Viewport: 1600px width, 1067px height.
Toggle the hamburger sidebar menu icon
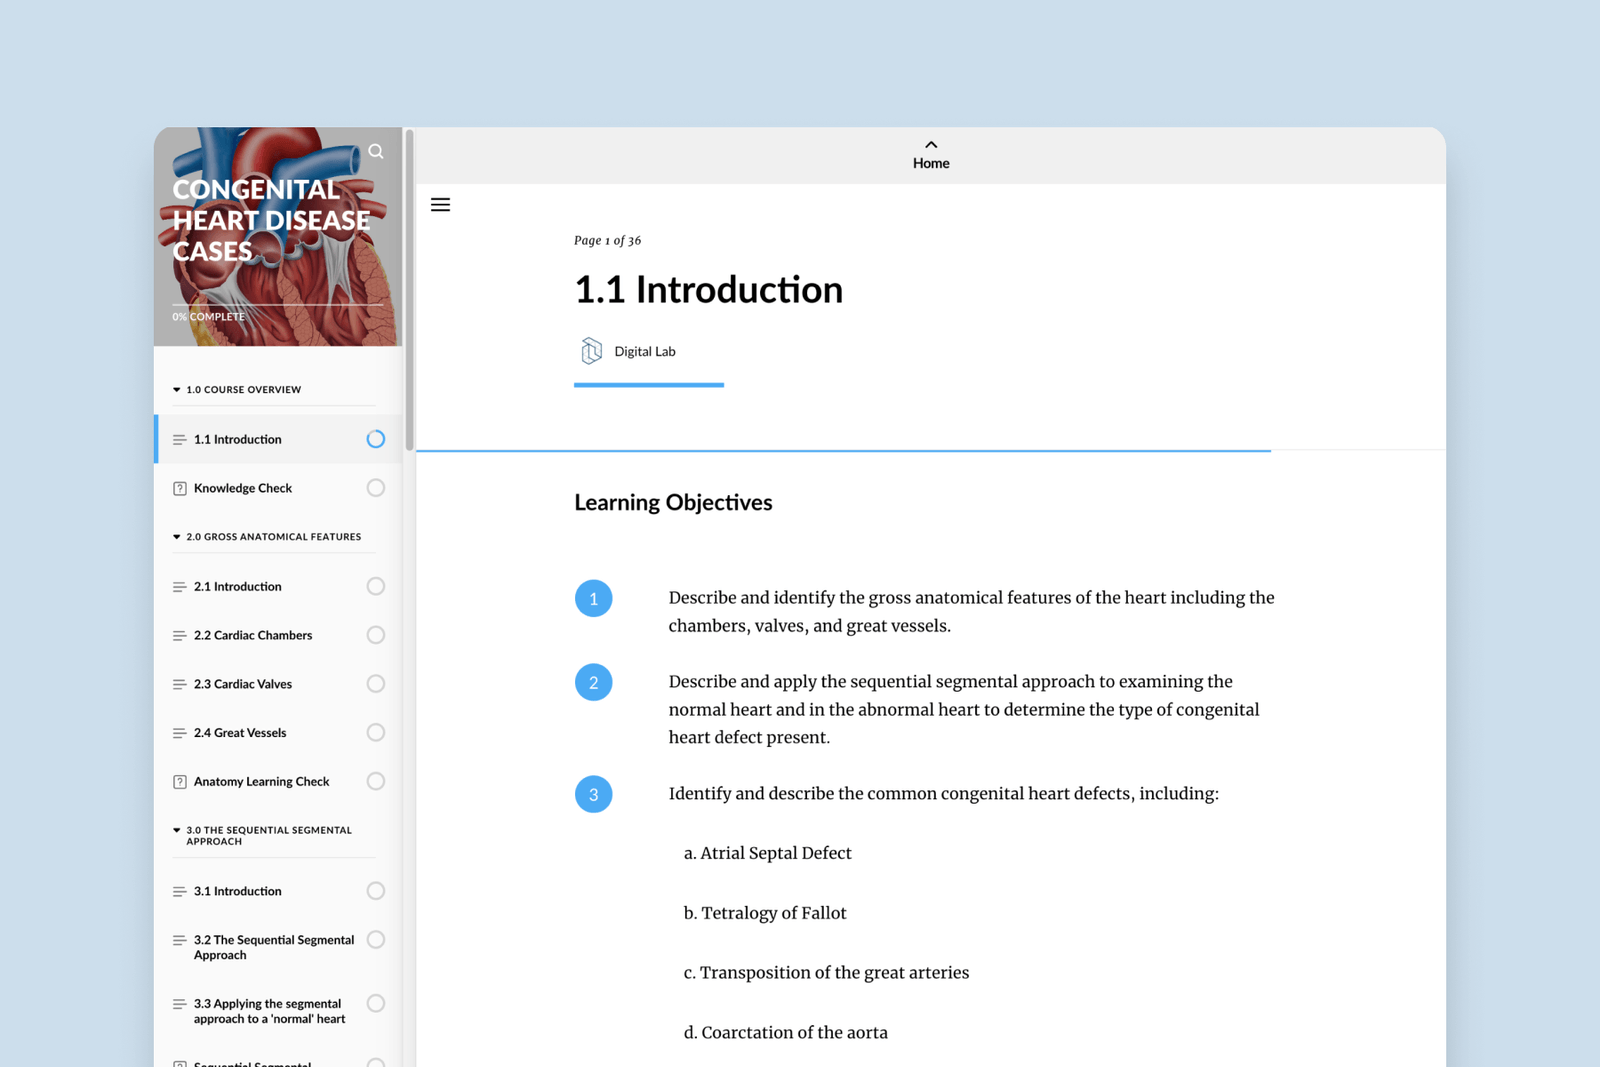[440, 205]
